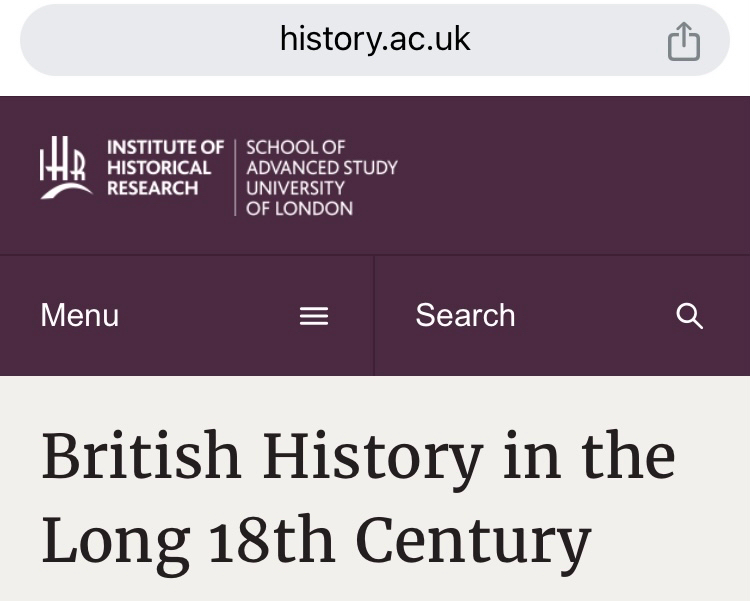Select the Institute of Historical Research wordmark
This screenshot has height=601, width=750.
point(165,168)
